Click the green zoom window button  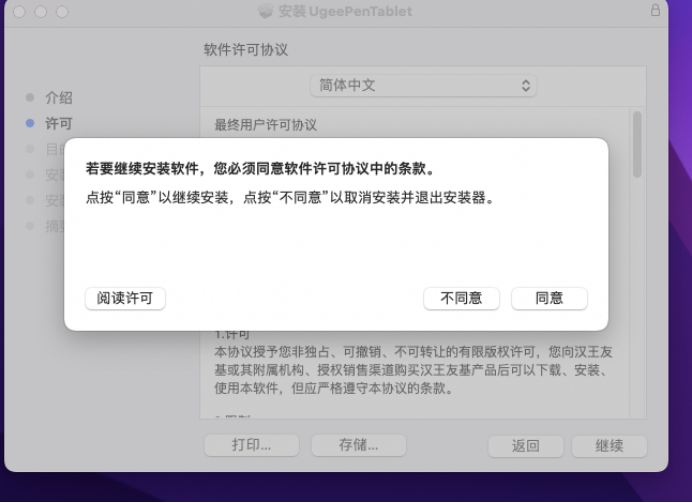tap(62, 11)
